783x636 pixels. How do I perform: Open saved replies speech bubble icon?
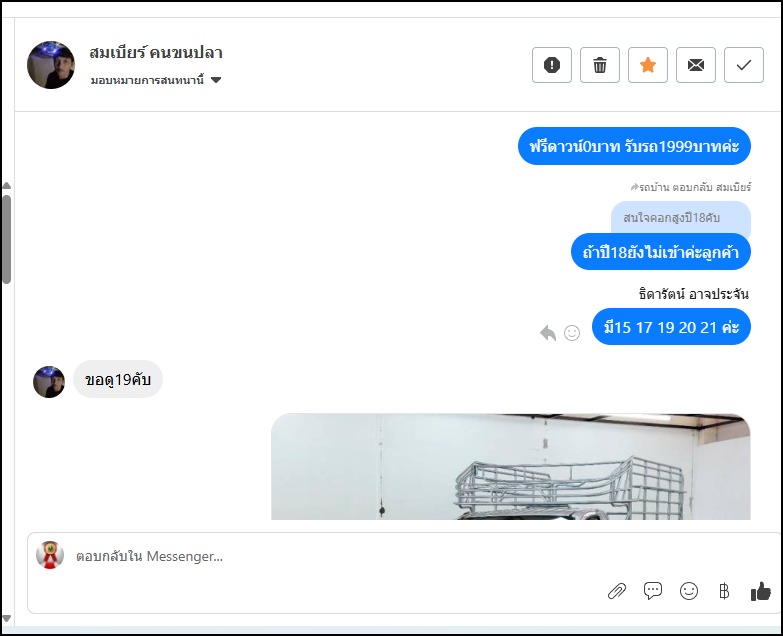coord(653,591)
